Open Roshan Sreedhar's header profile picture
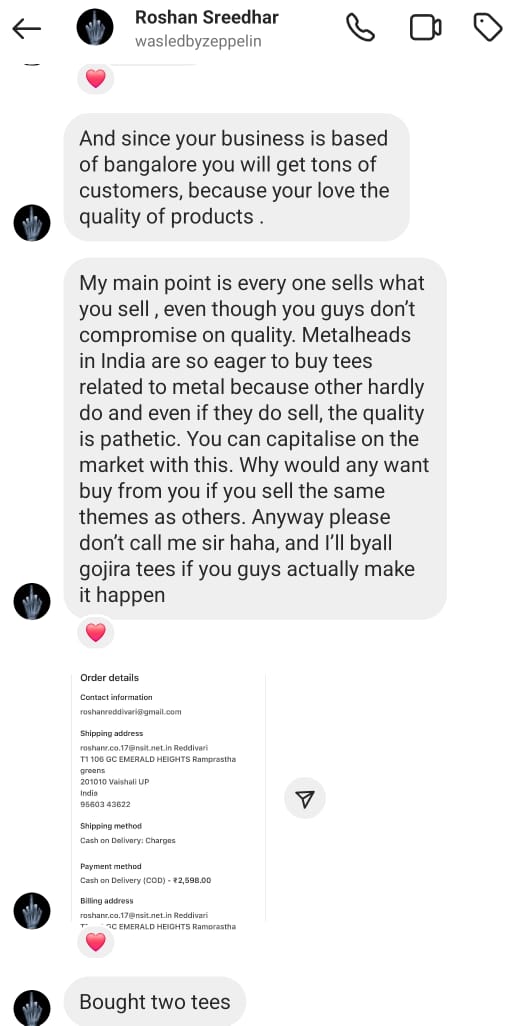The width and height of the screenshot is (510, 1026). [95, 27]
